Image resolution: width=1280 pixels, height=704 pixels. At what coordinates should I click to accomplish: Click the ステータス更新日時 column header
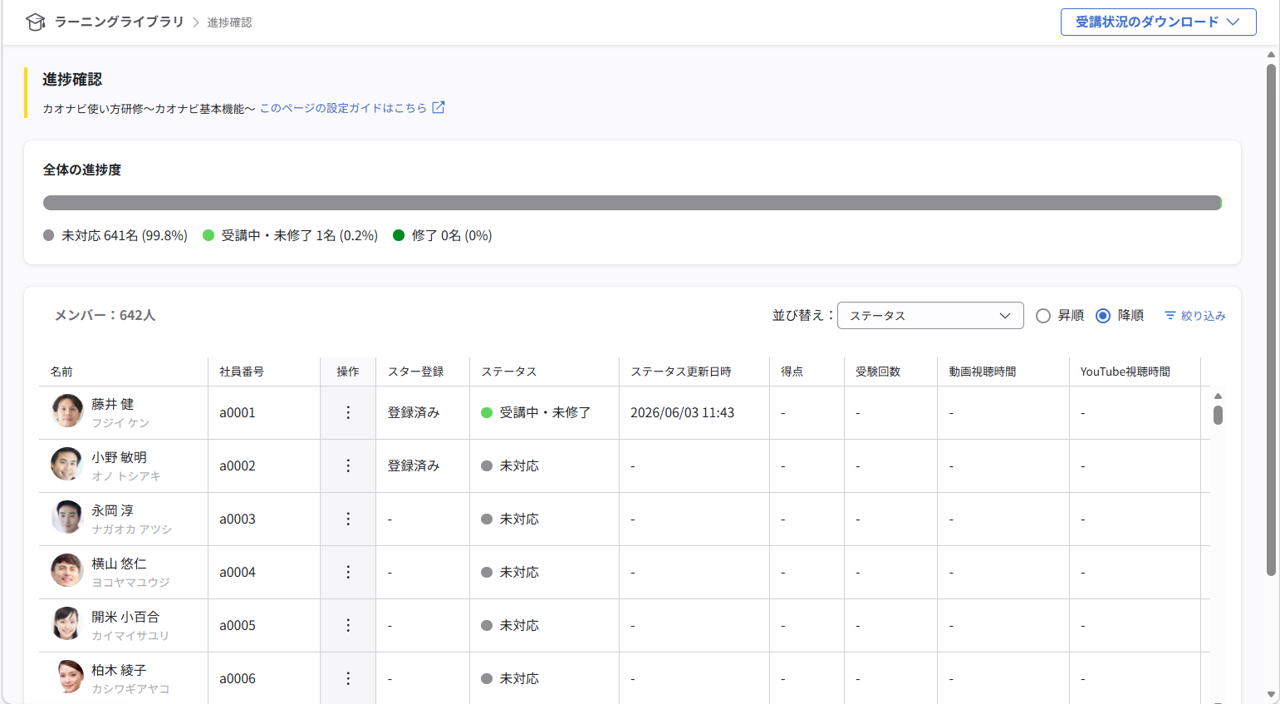pos(681,372)
